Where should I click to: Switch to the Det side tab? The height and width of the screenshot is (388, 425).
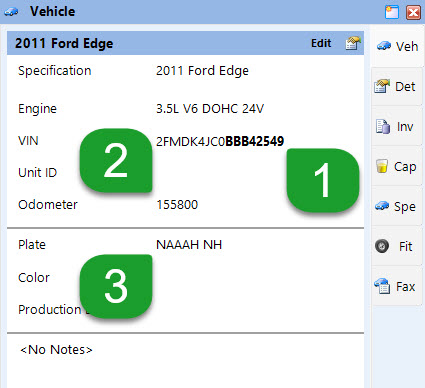(397, 86)
